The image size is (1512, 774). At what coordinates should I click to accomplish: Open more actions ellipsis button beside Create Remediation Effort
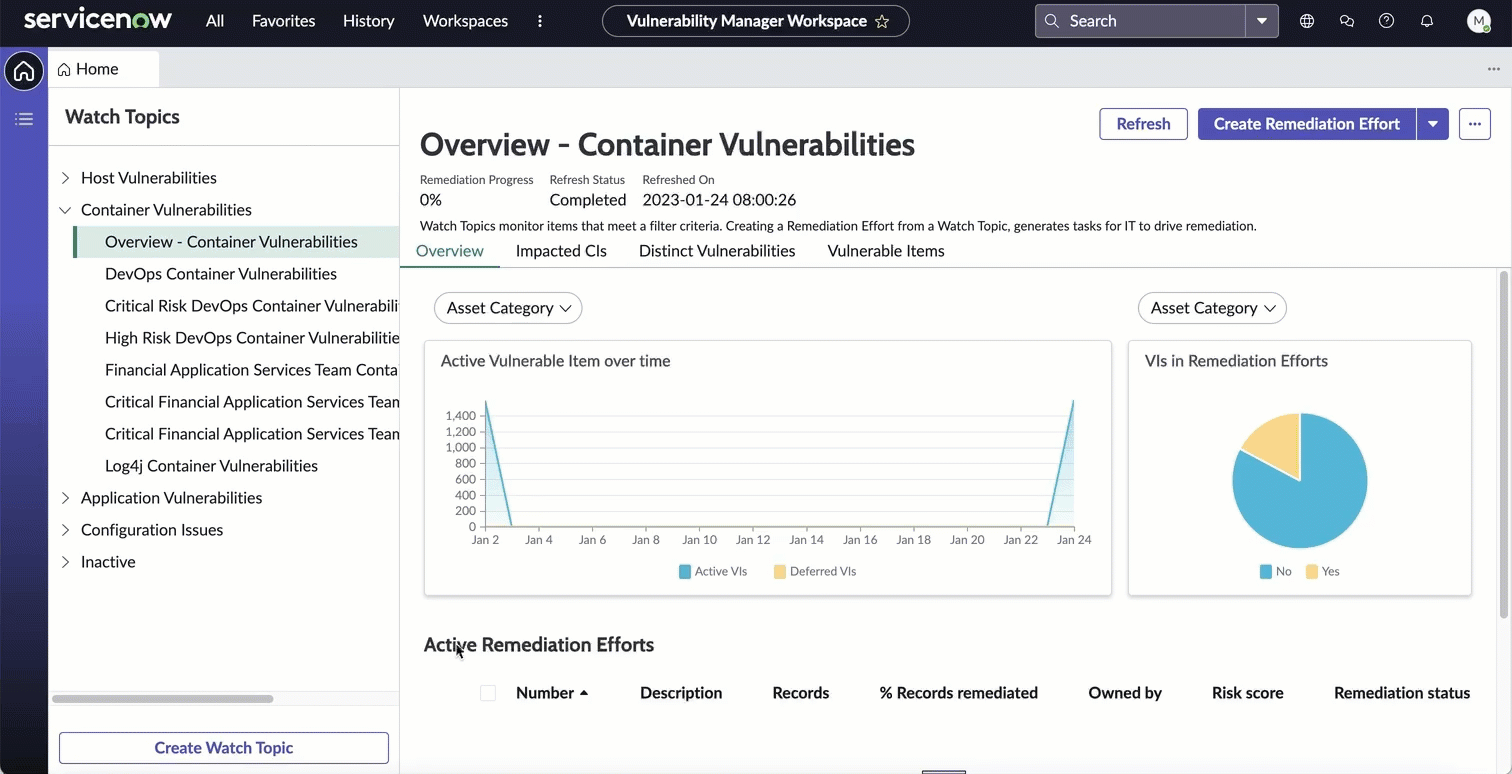pos(1475,124)
